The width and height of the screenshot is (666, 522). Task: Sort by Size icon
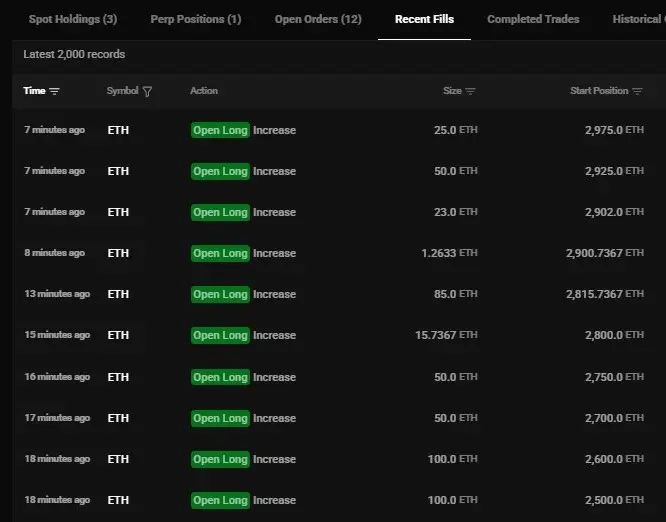click(x=470, y=91)
